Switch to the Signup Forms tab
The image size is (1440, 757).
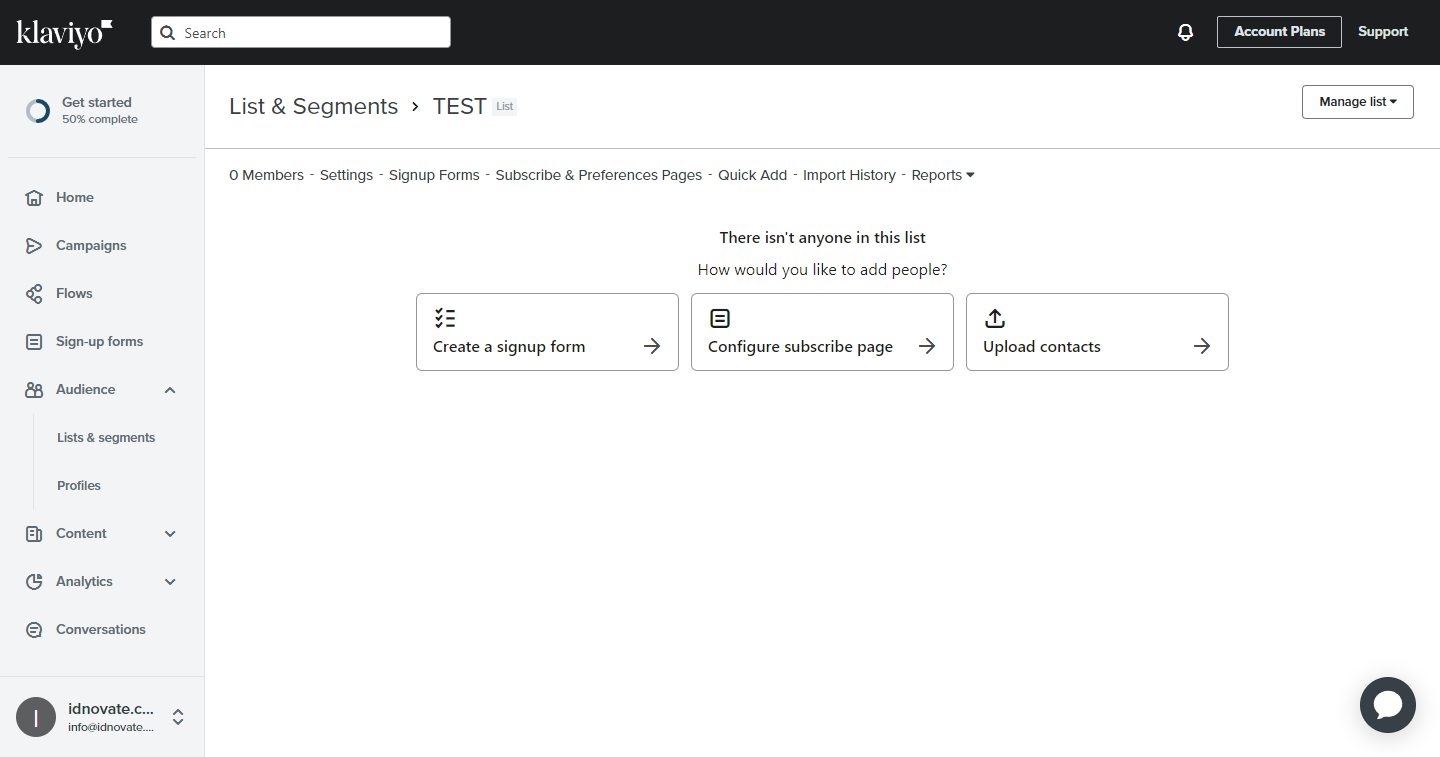click(434, 175)
